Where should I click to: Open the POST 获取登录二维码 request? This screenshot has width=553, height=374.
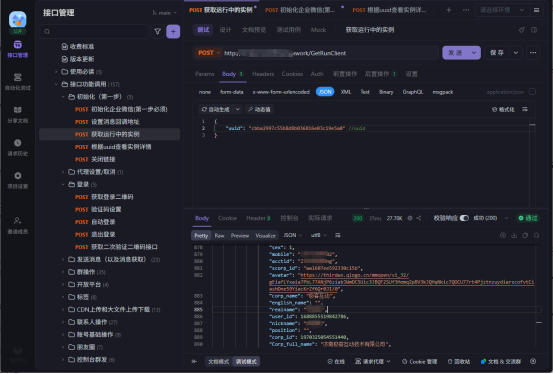point(109,197)
